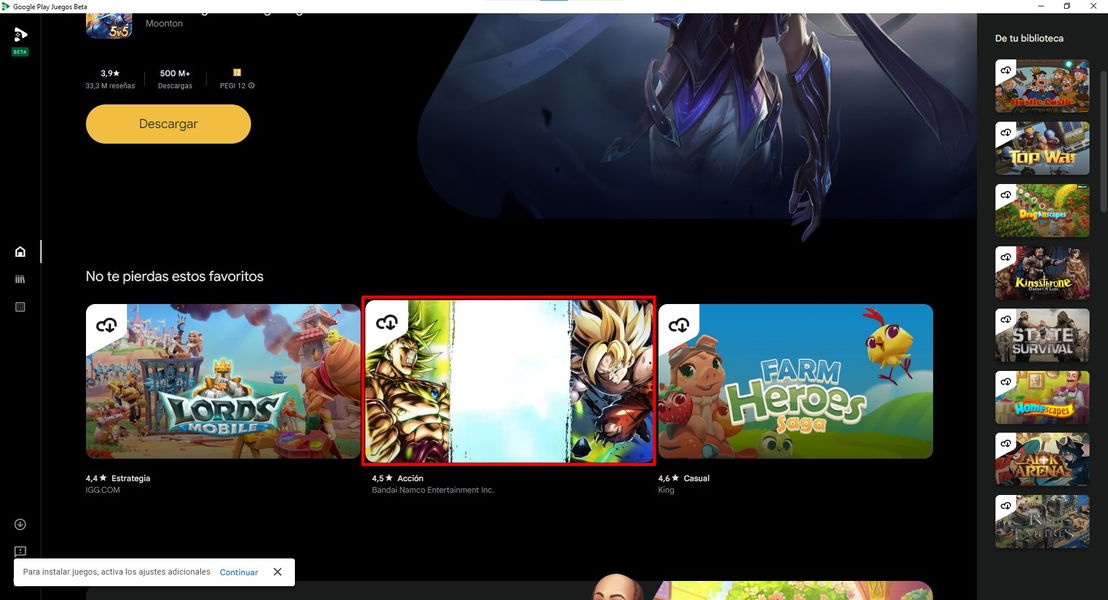The width and height of the screenshot is (1108, 600).
Task: Click the cloud download icon on AFK Arena
Action: click(1006, 444)
